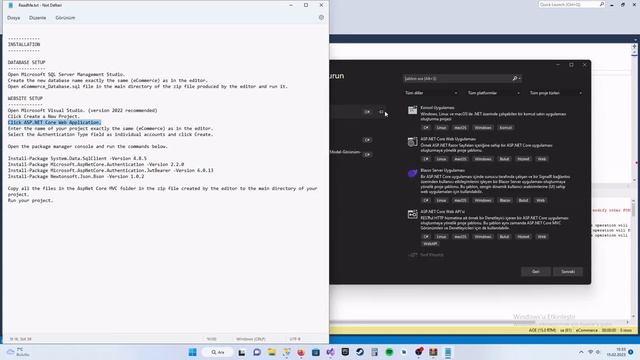Viewport: 640px width, 360px height.
Task: Open the Düzenle menu in Notepad
Action: tap(38, 18)
